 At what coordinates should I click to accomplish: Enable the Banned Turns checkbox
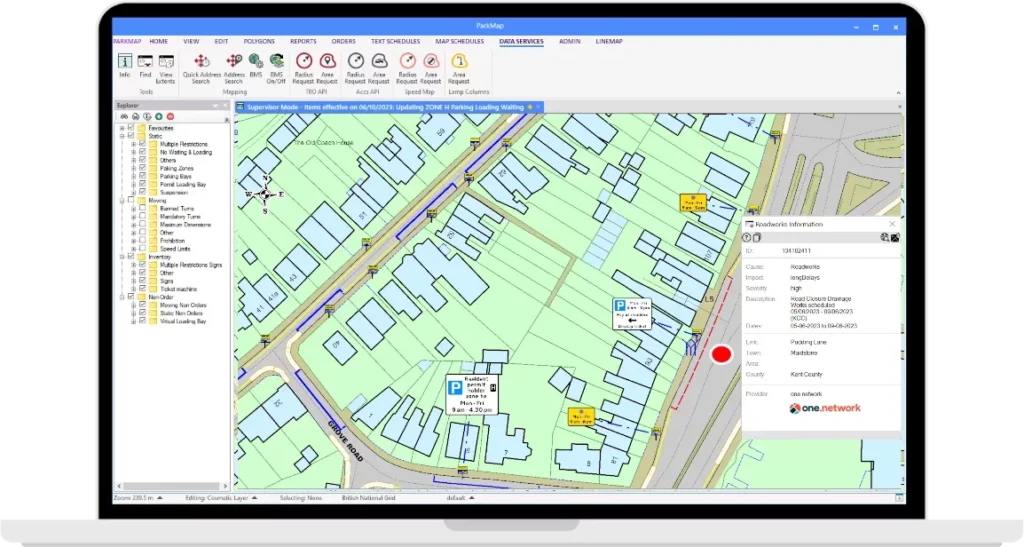[x=142, y=208]
